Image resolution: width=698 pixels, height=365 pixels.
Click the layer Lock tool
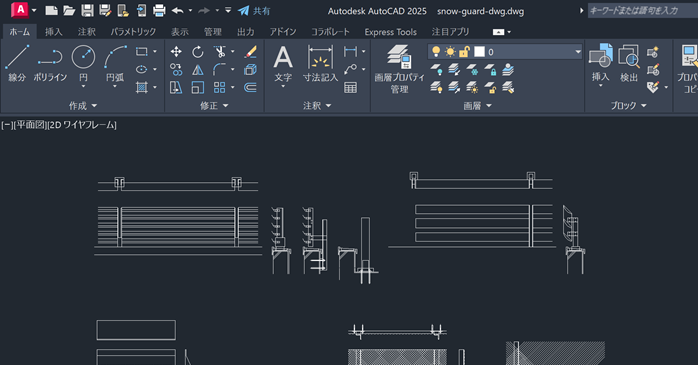490,69
